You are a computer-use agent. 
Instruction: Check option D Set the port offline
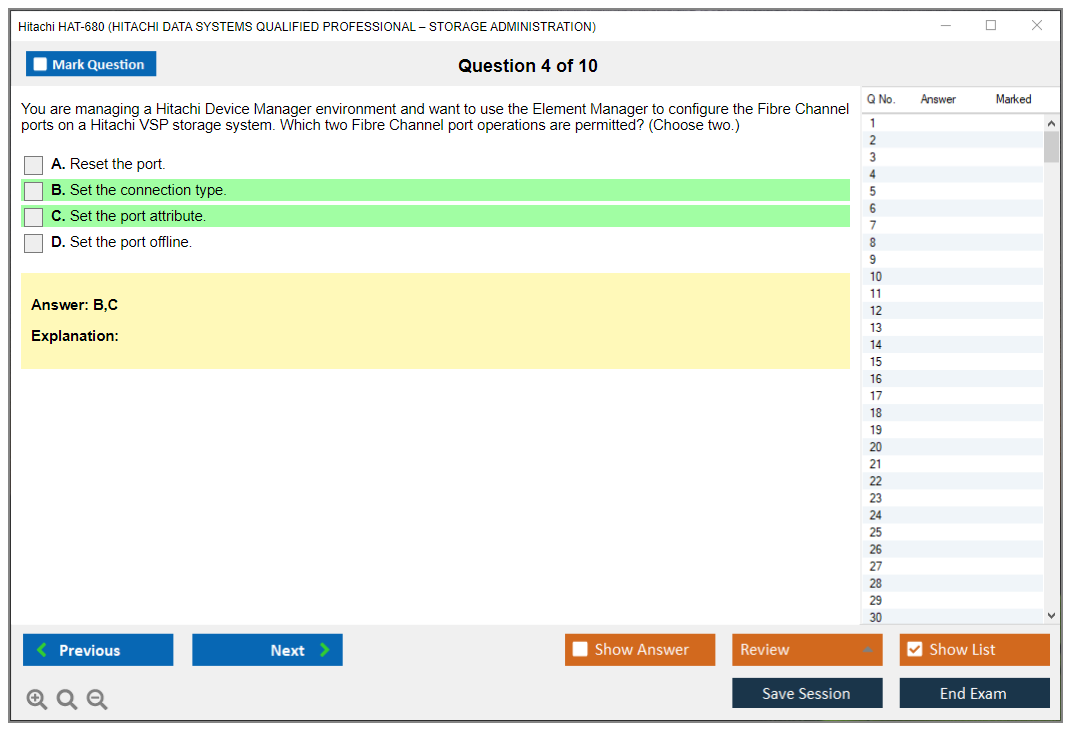[x=34, y=243]
